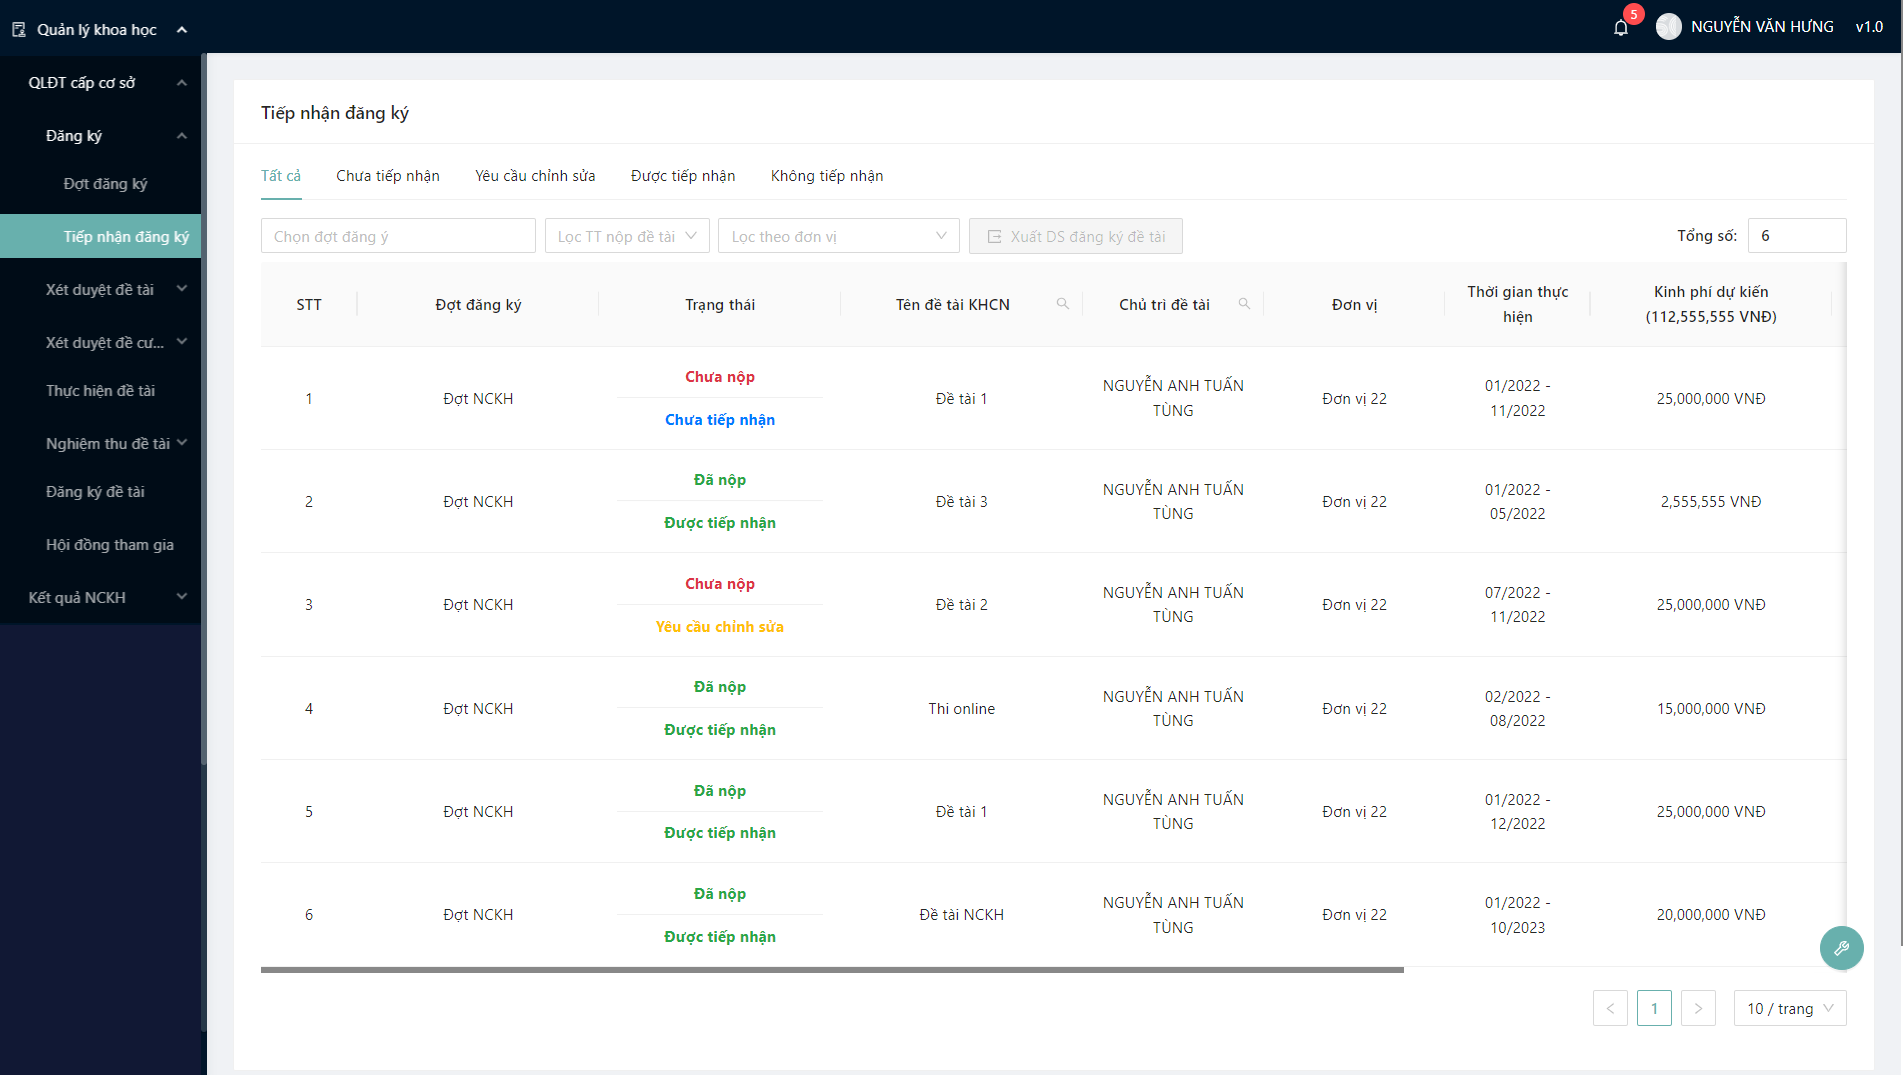This screenshot has height=1075, width=1903.
Task: Search by Chủ trì đề tài column icon
Action: click(1244, 304)
